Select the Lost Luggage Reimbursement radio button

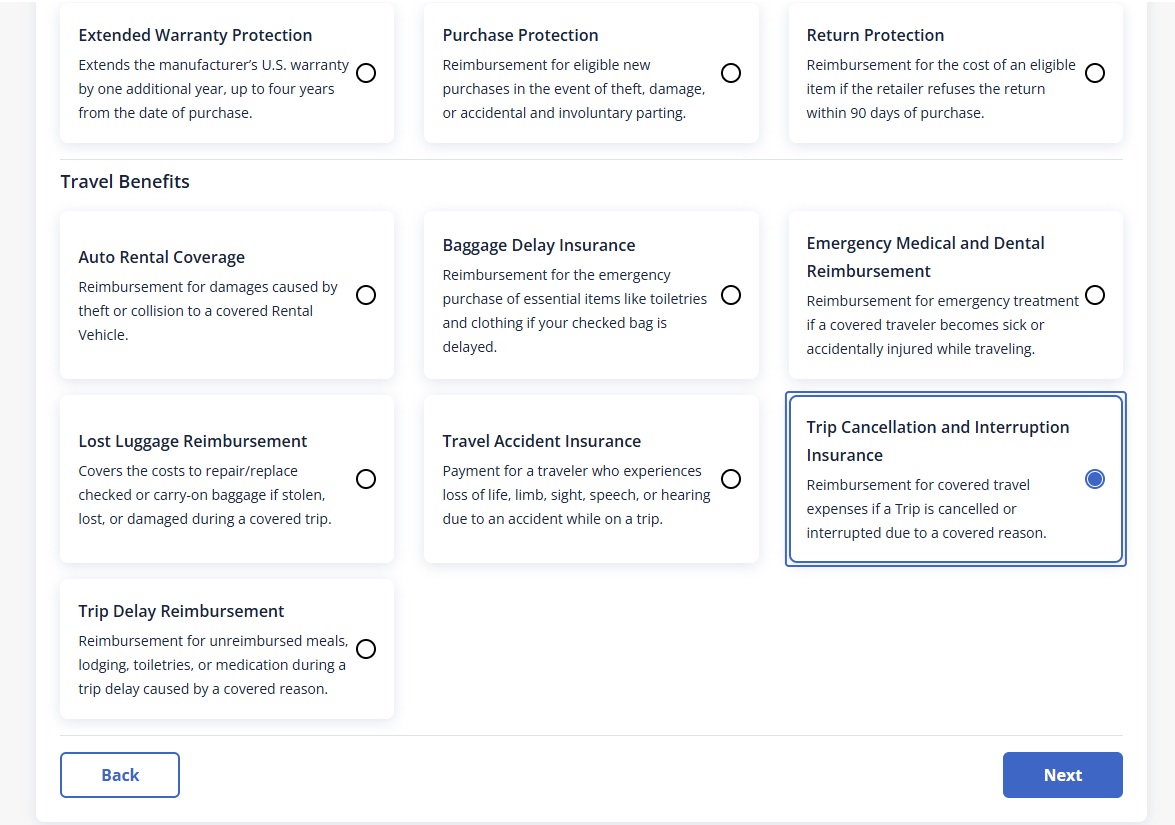[x=366, y=479]
